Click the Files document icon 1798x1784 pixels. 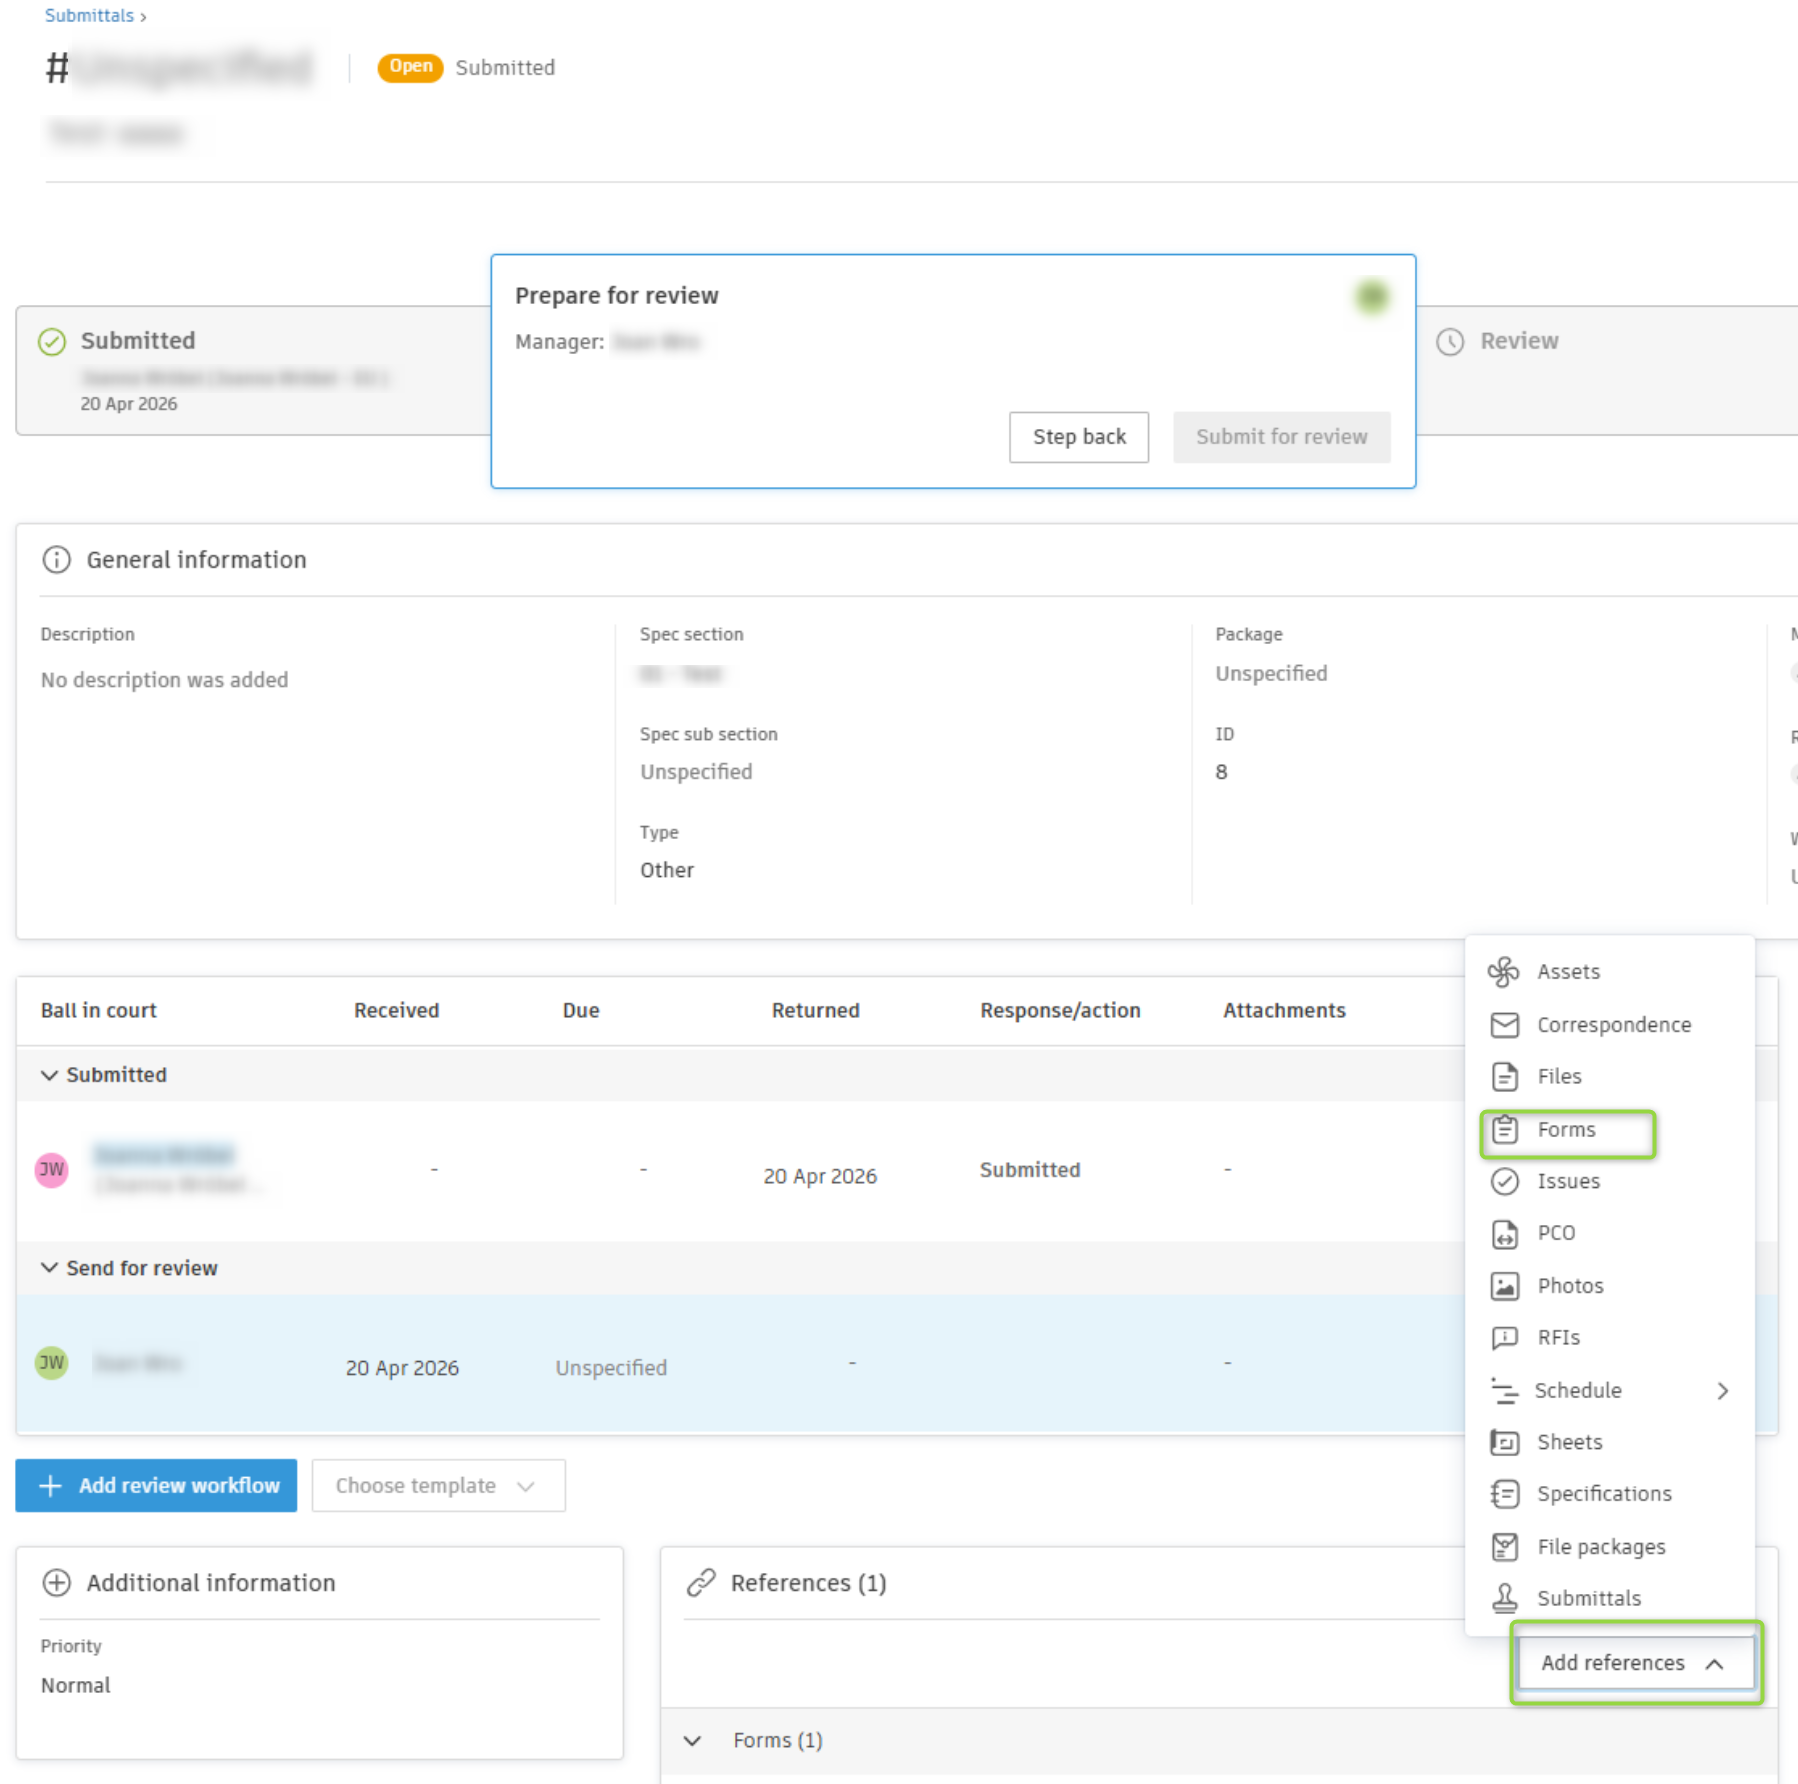tap(1504, 1076)
